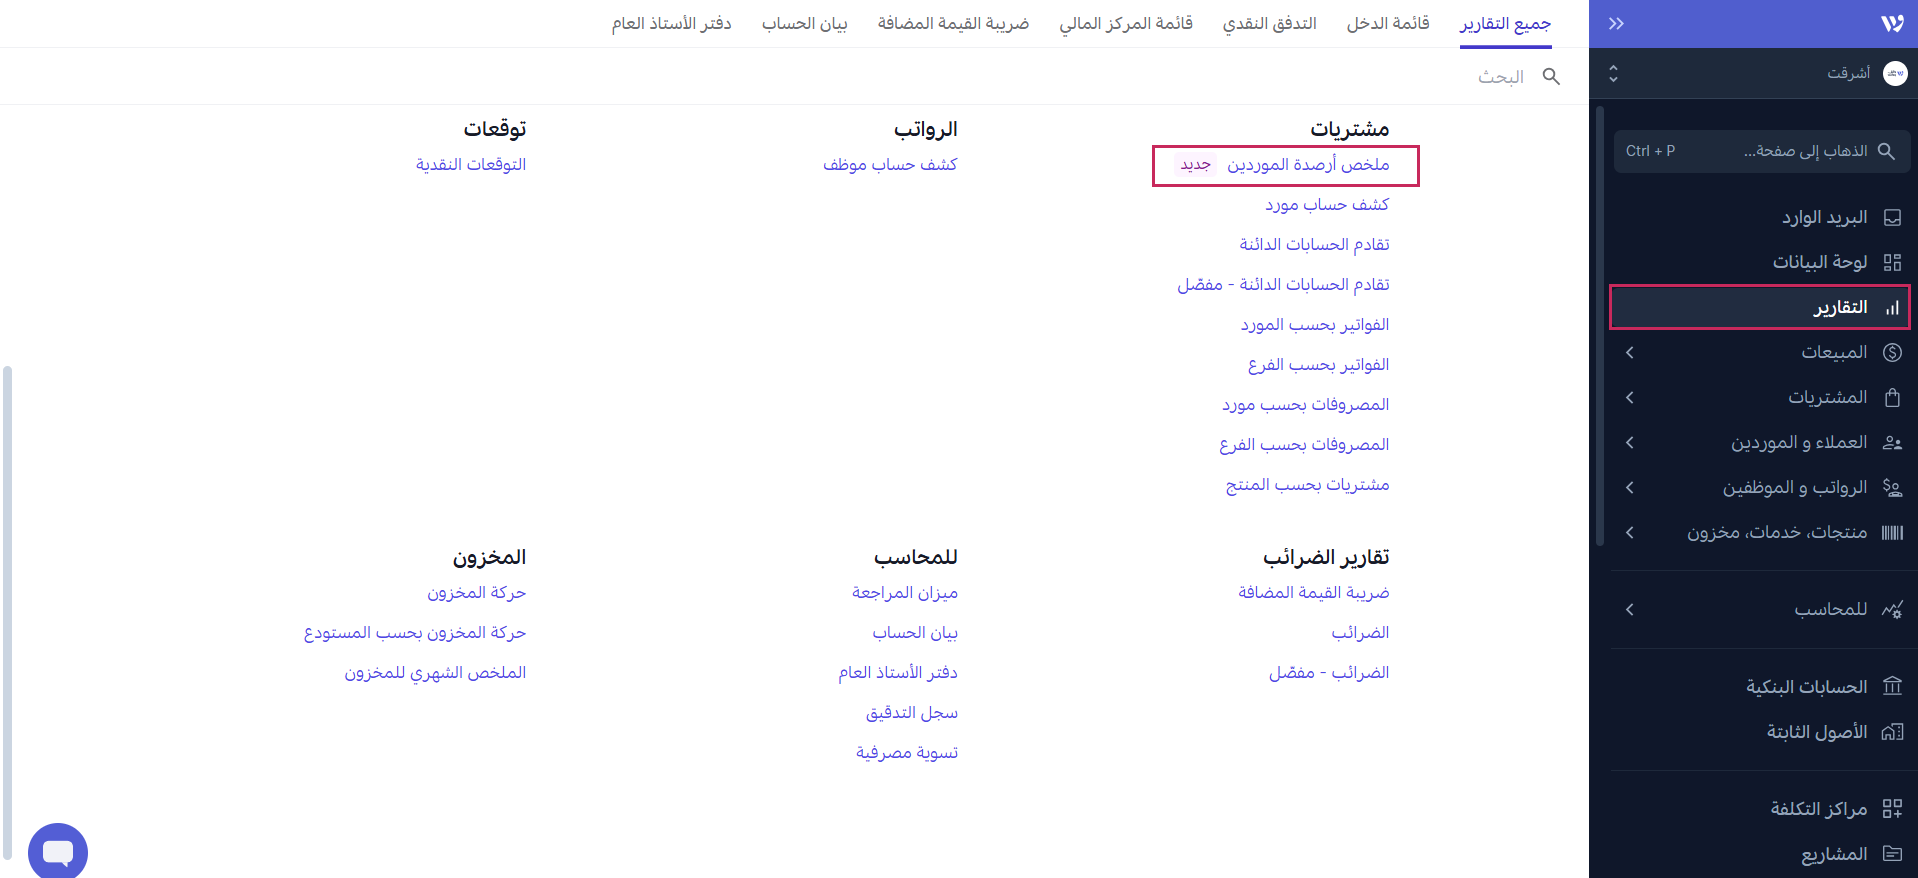Image resolution: width=1918 pixels, height=878 pixels.
Task: Click the bank accounts building icon
Action: 1891,687
